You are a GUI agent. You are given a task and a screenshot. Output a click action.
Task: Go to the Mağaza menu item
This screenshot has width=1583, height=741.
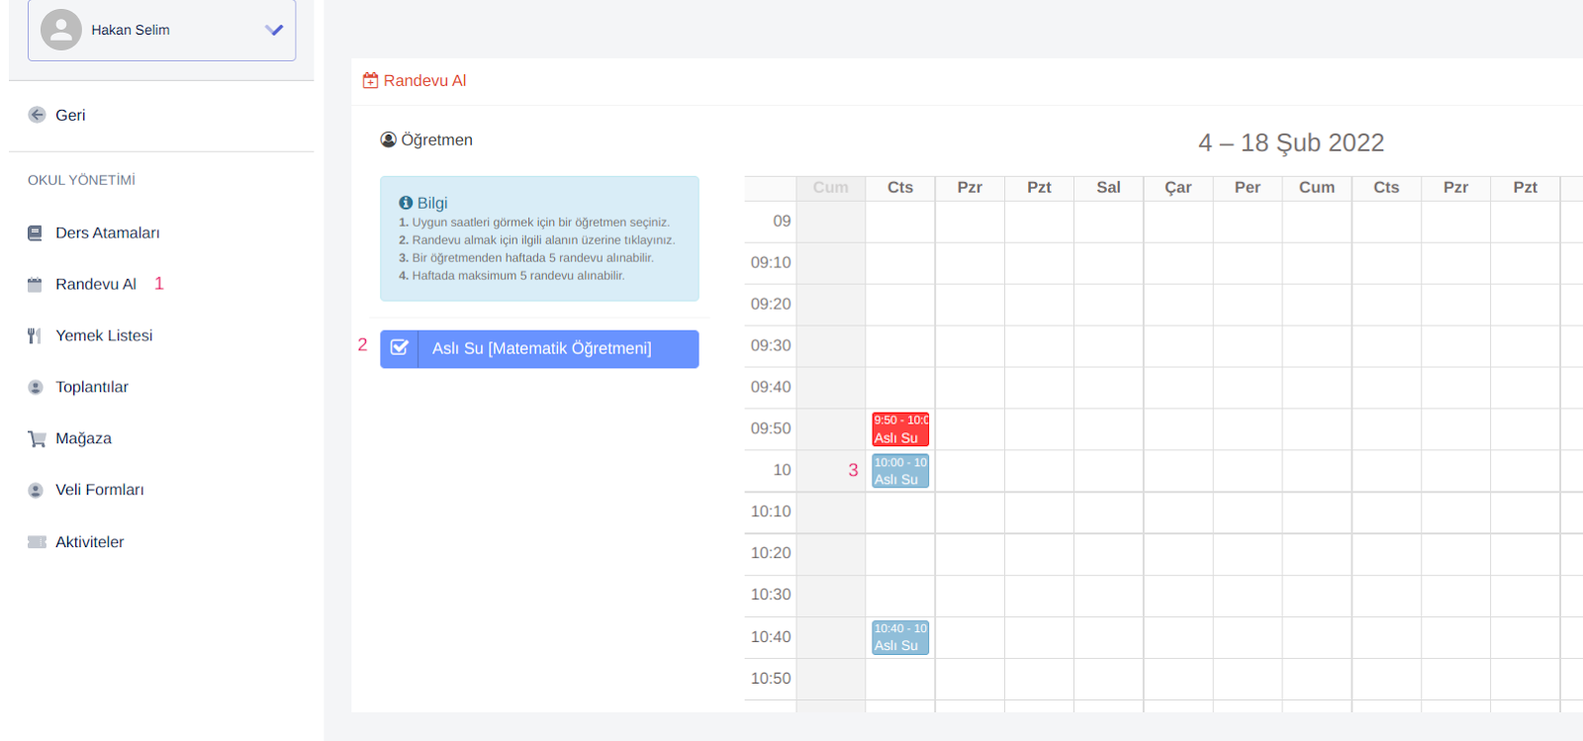(x=84, y=439)
